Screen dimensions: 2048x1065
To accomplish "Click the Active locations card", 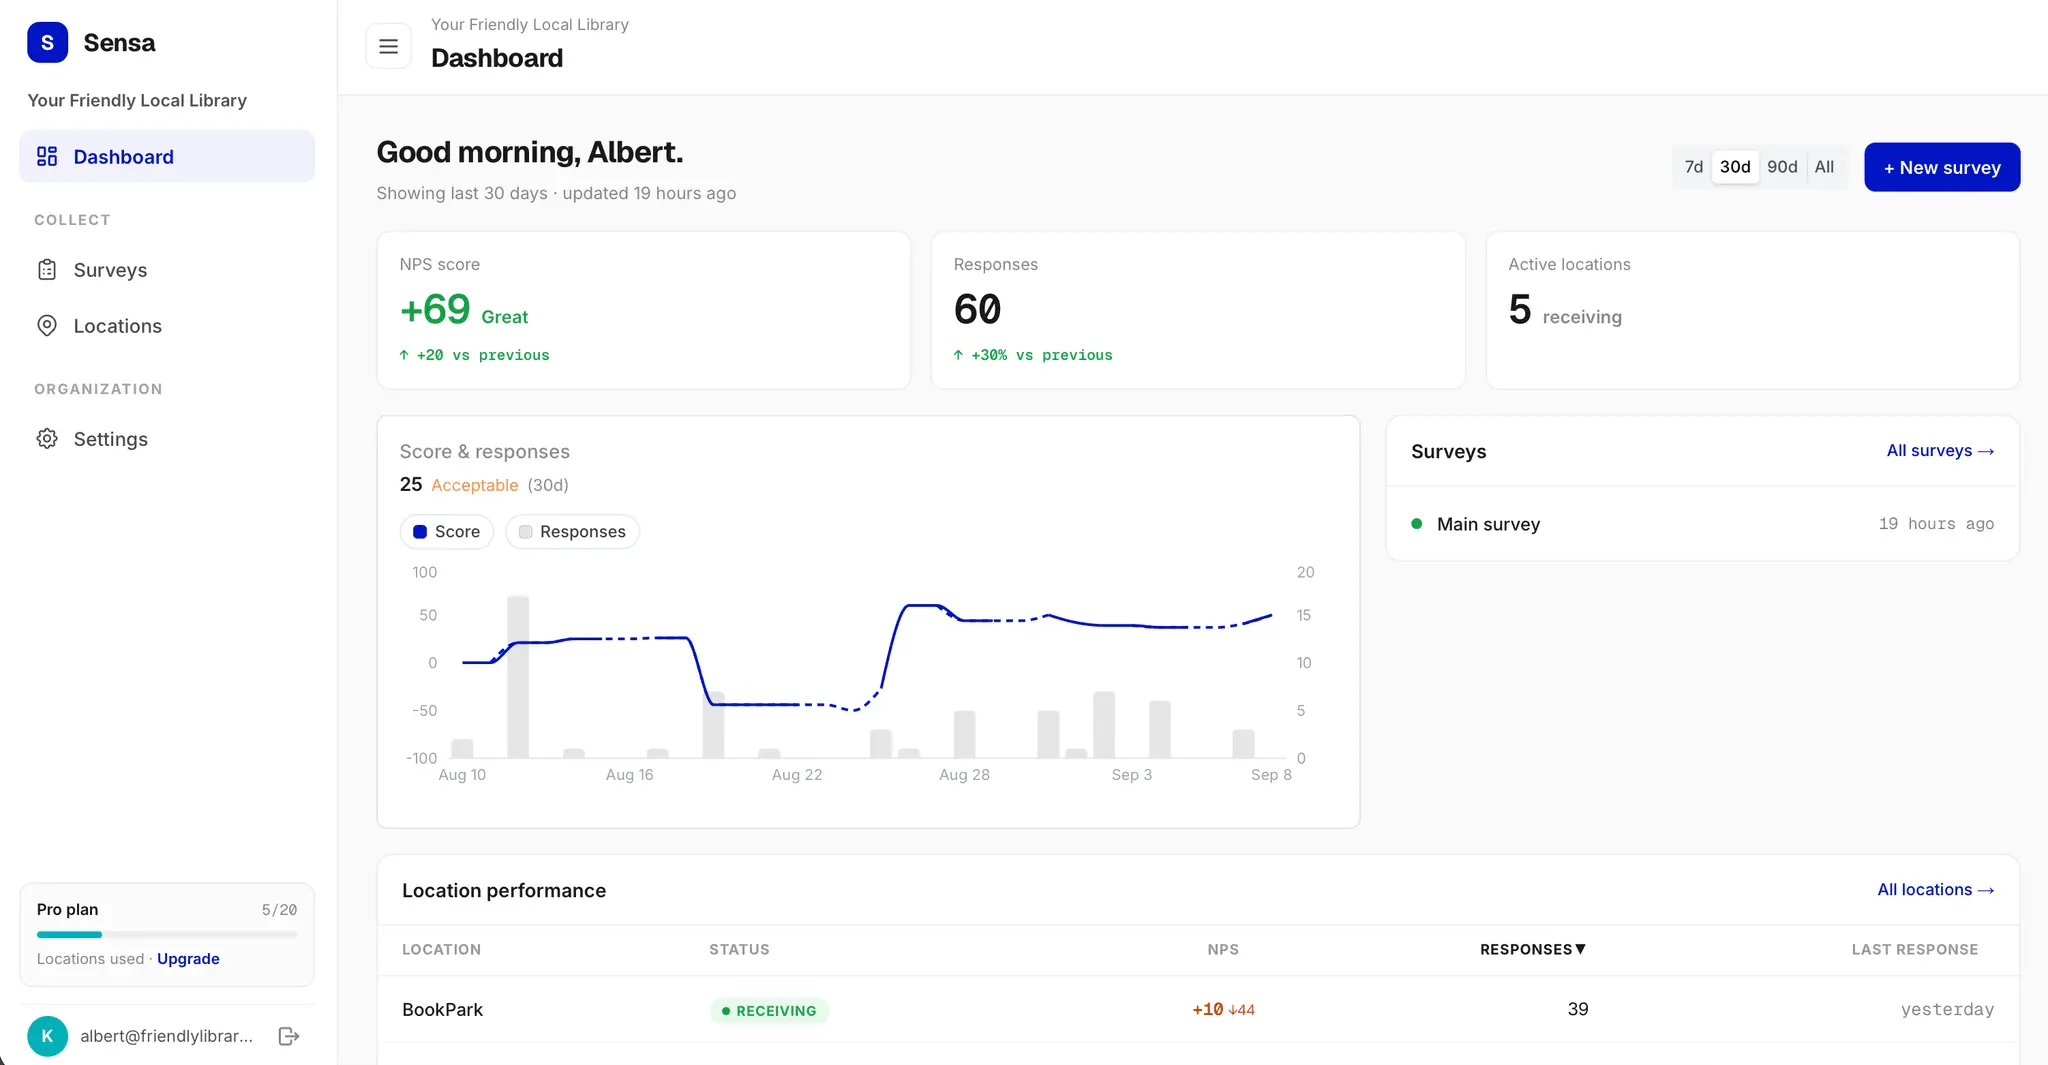I will (1752, 310).
